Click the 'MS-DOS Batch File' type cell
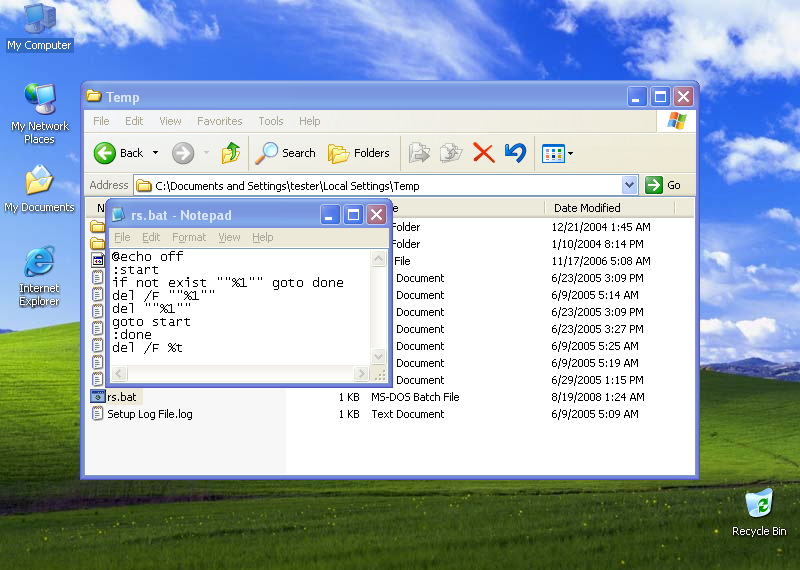This screenshot has width=800, height=570. coord(415,397)
